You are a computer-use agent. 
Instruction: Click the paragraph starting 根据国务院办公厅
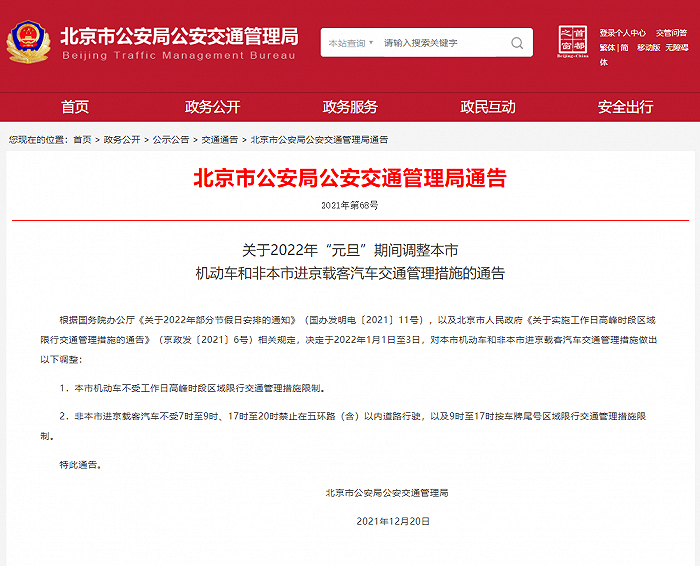(x=349, y=340)
